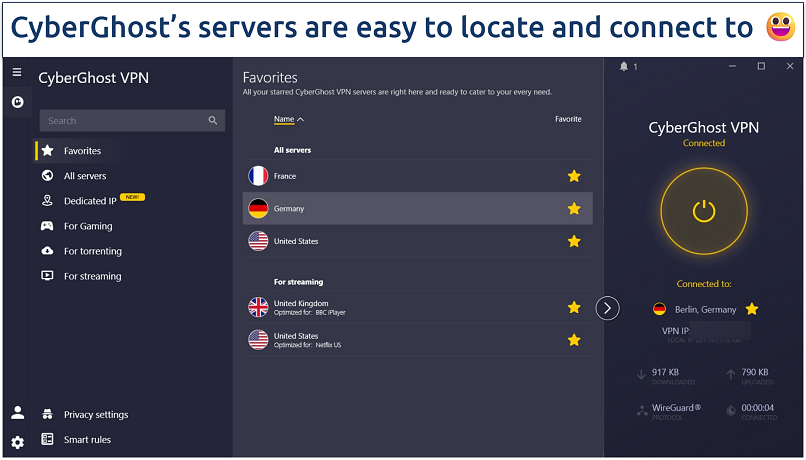Image resolution: width=806 pixels, height=460 pixels.
Task: Open the hamburger menu icon
Action: pos(16,73)
